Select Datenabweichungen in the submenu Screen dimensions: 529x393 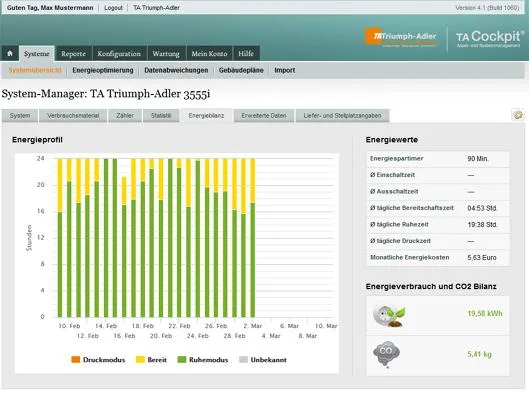click(176, 70)
